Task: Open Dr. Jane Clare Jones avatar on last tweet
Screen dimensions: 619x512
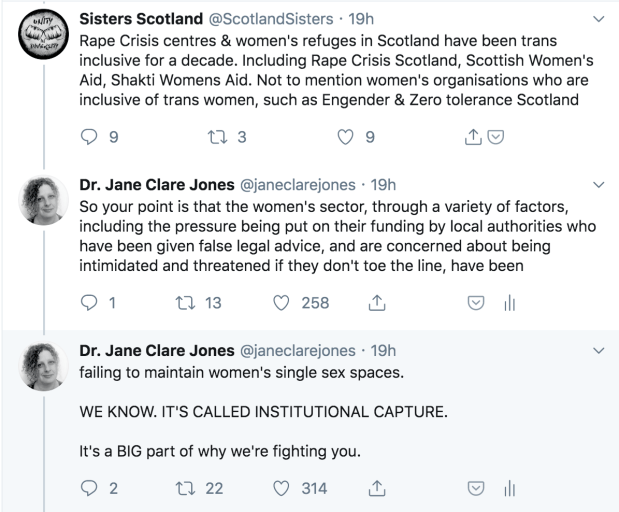Action: pyautogui.click(x=42, y=370)
